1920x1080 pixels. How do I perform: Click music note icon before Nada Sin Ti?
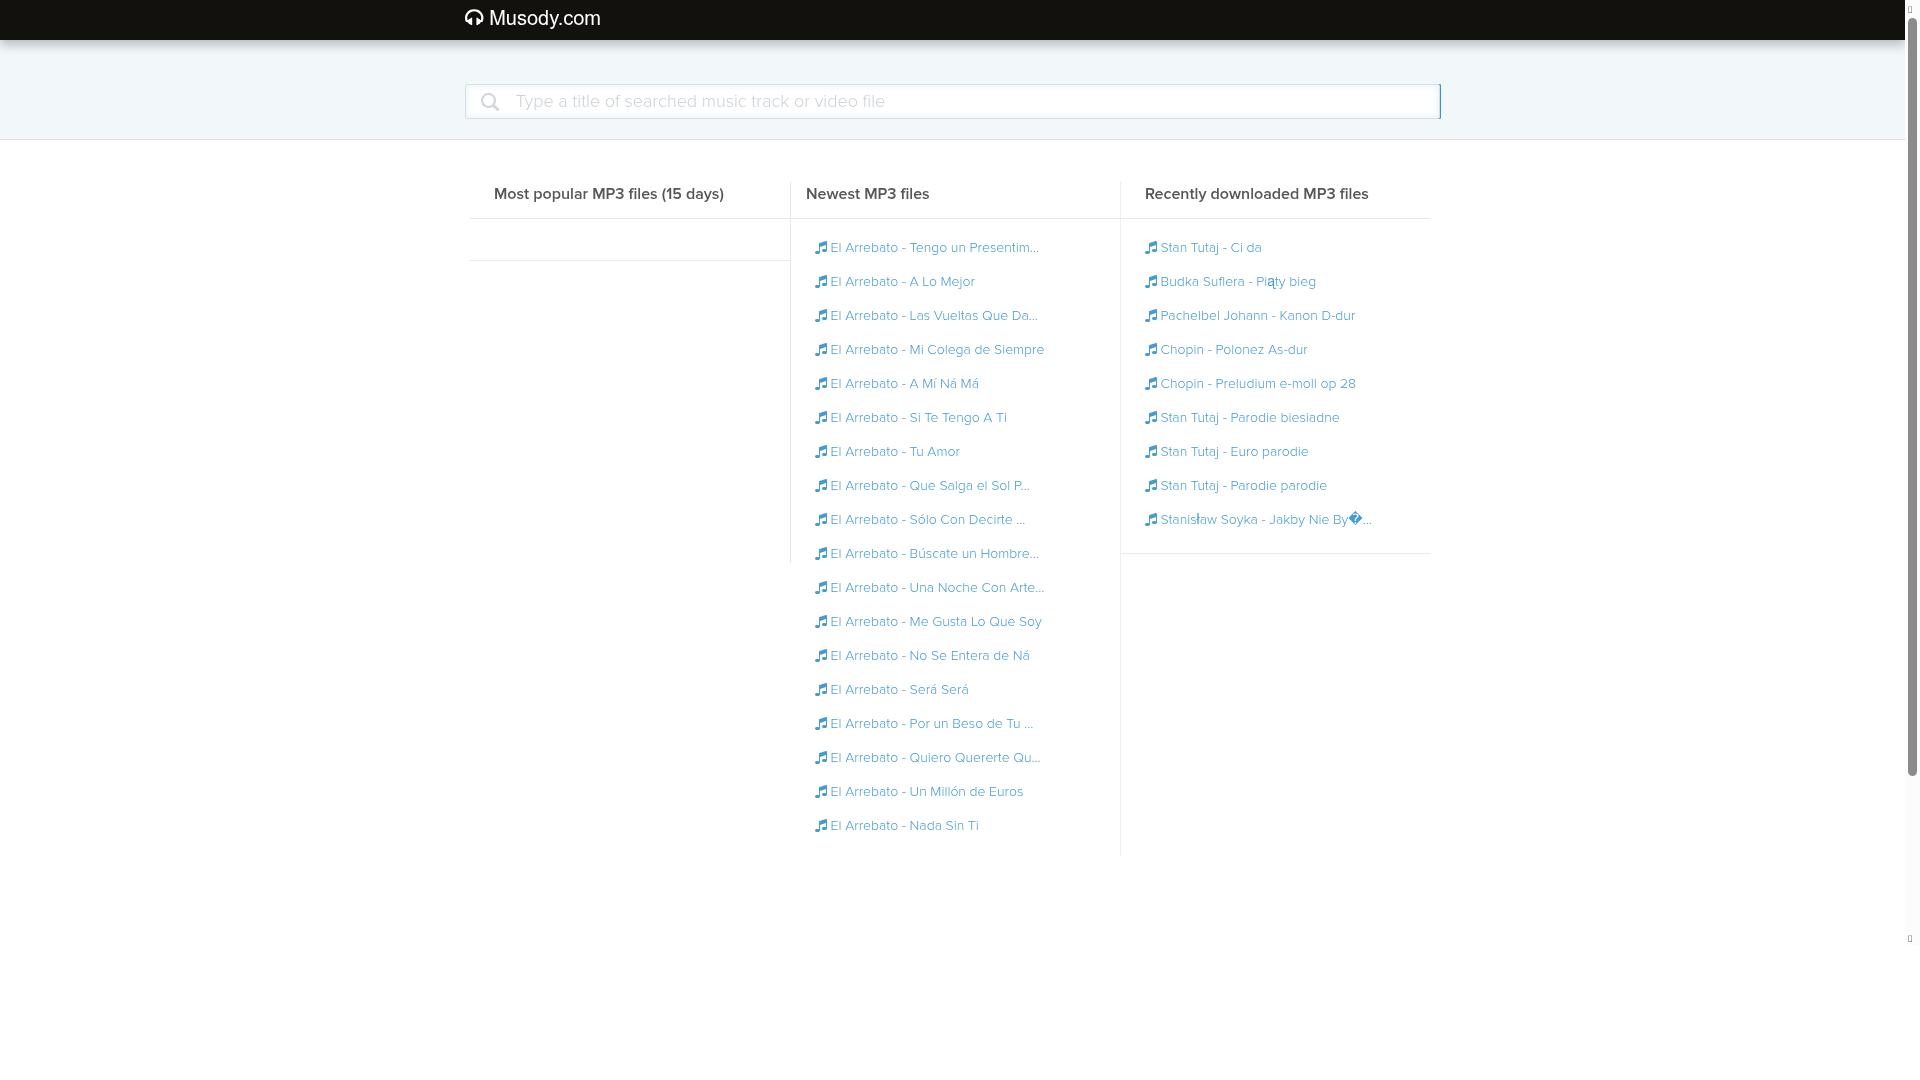[821, 826]
